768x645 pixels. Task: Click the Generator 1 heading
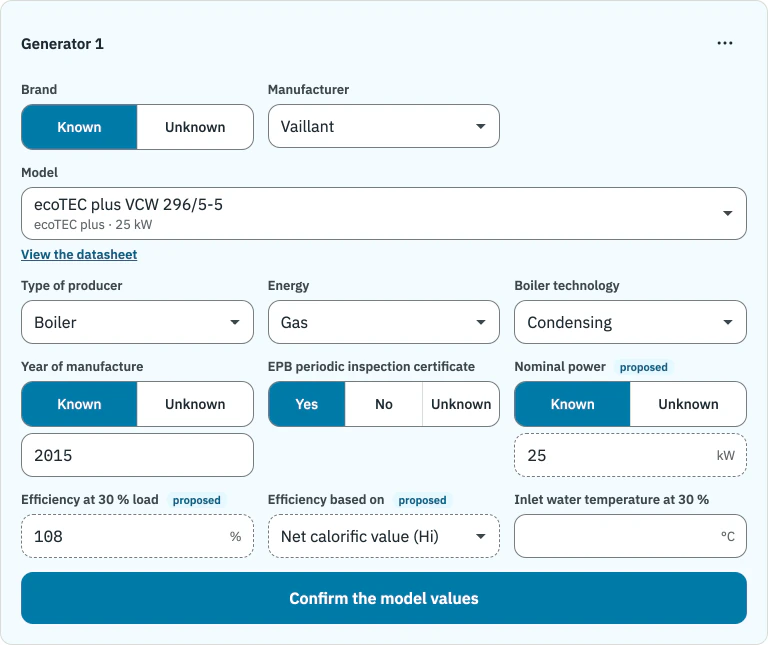[62, 44]
